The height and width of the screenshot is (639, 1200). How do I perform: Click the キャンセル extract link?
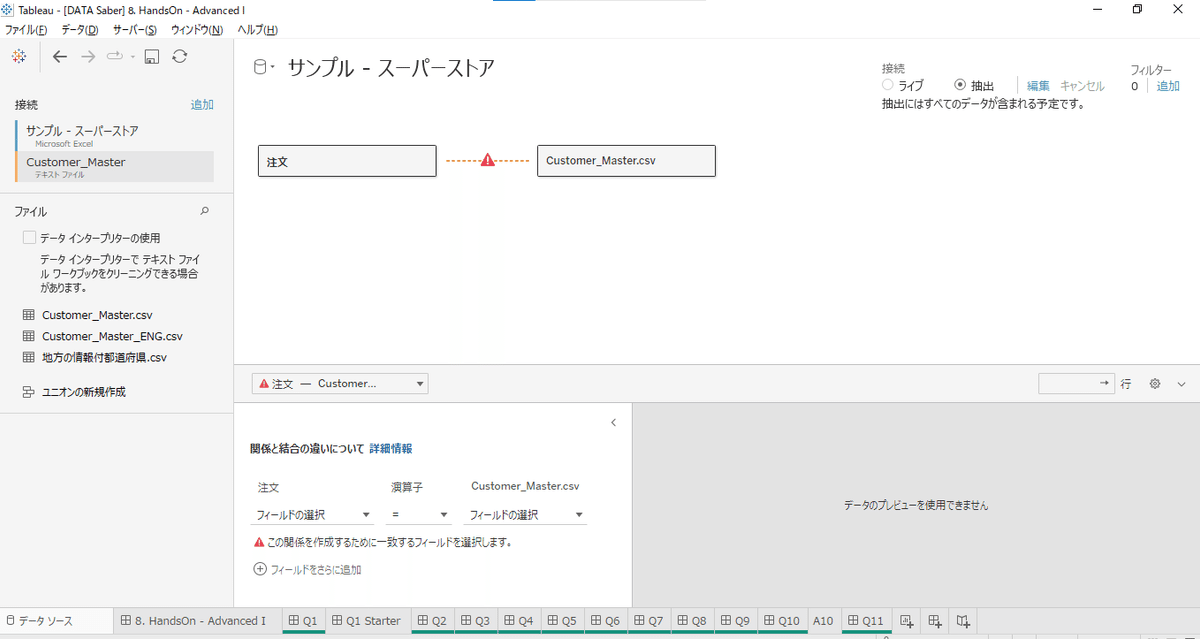click(1083, 86)
